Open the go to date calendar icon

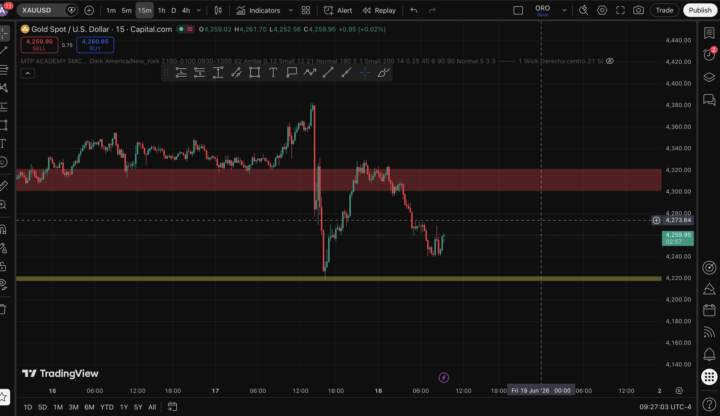tap(172, 406)
